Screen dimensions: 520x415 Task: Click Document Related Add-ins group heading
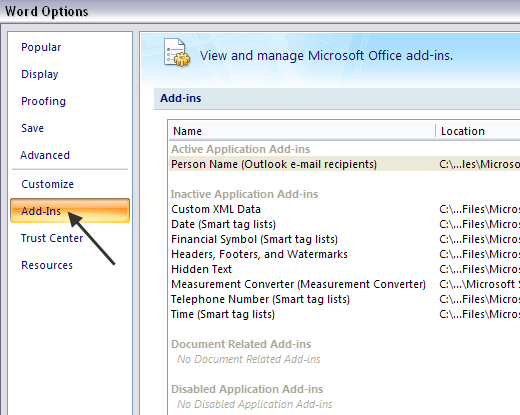tap(241, 344)
